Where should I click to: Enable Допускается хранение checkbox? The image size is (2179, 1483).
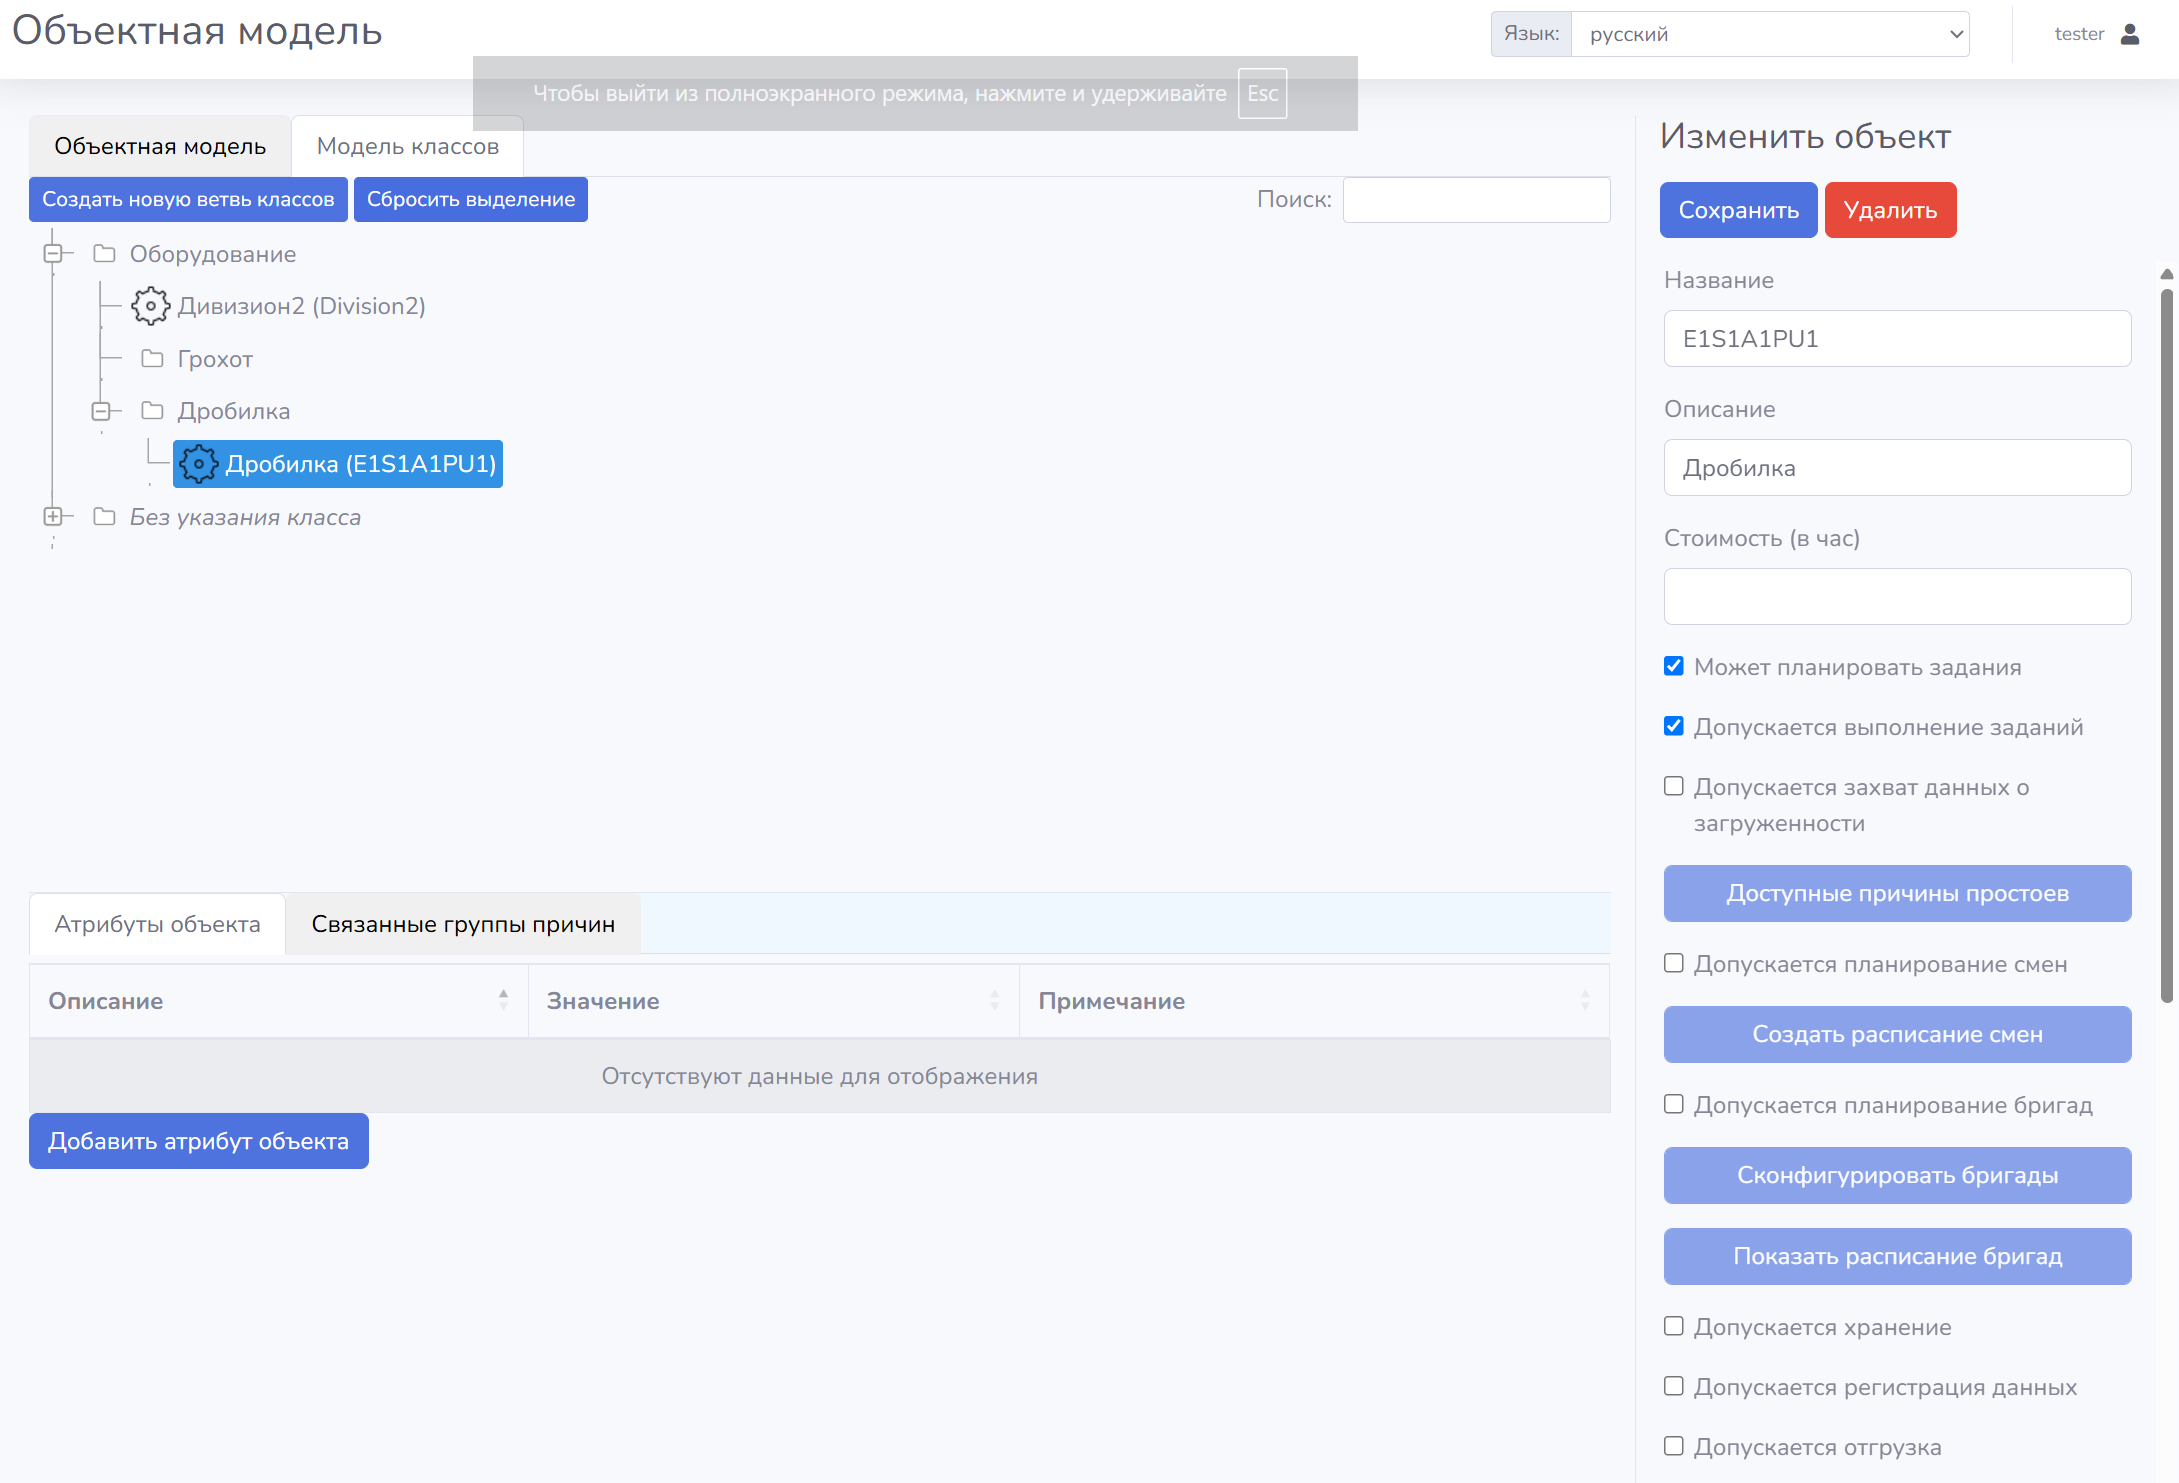1674,1326
